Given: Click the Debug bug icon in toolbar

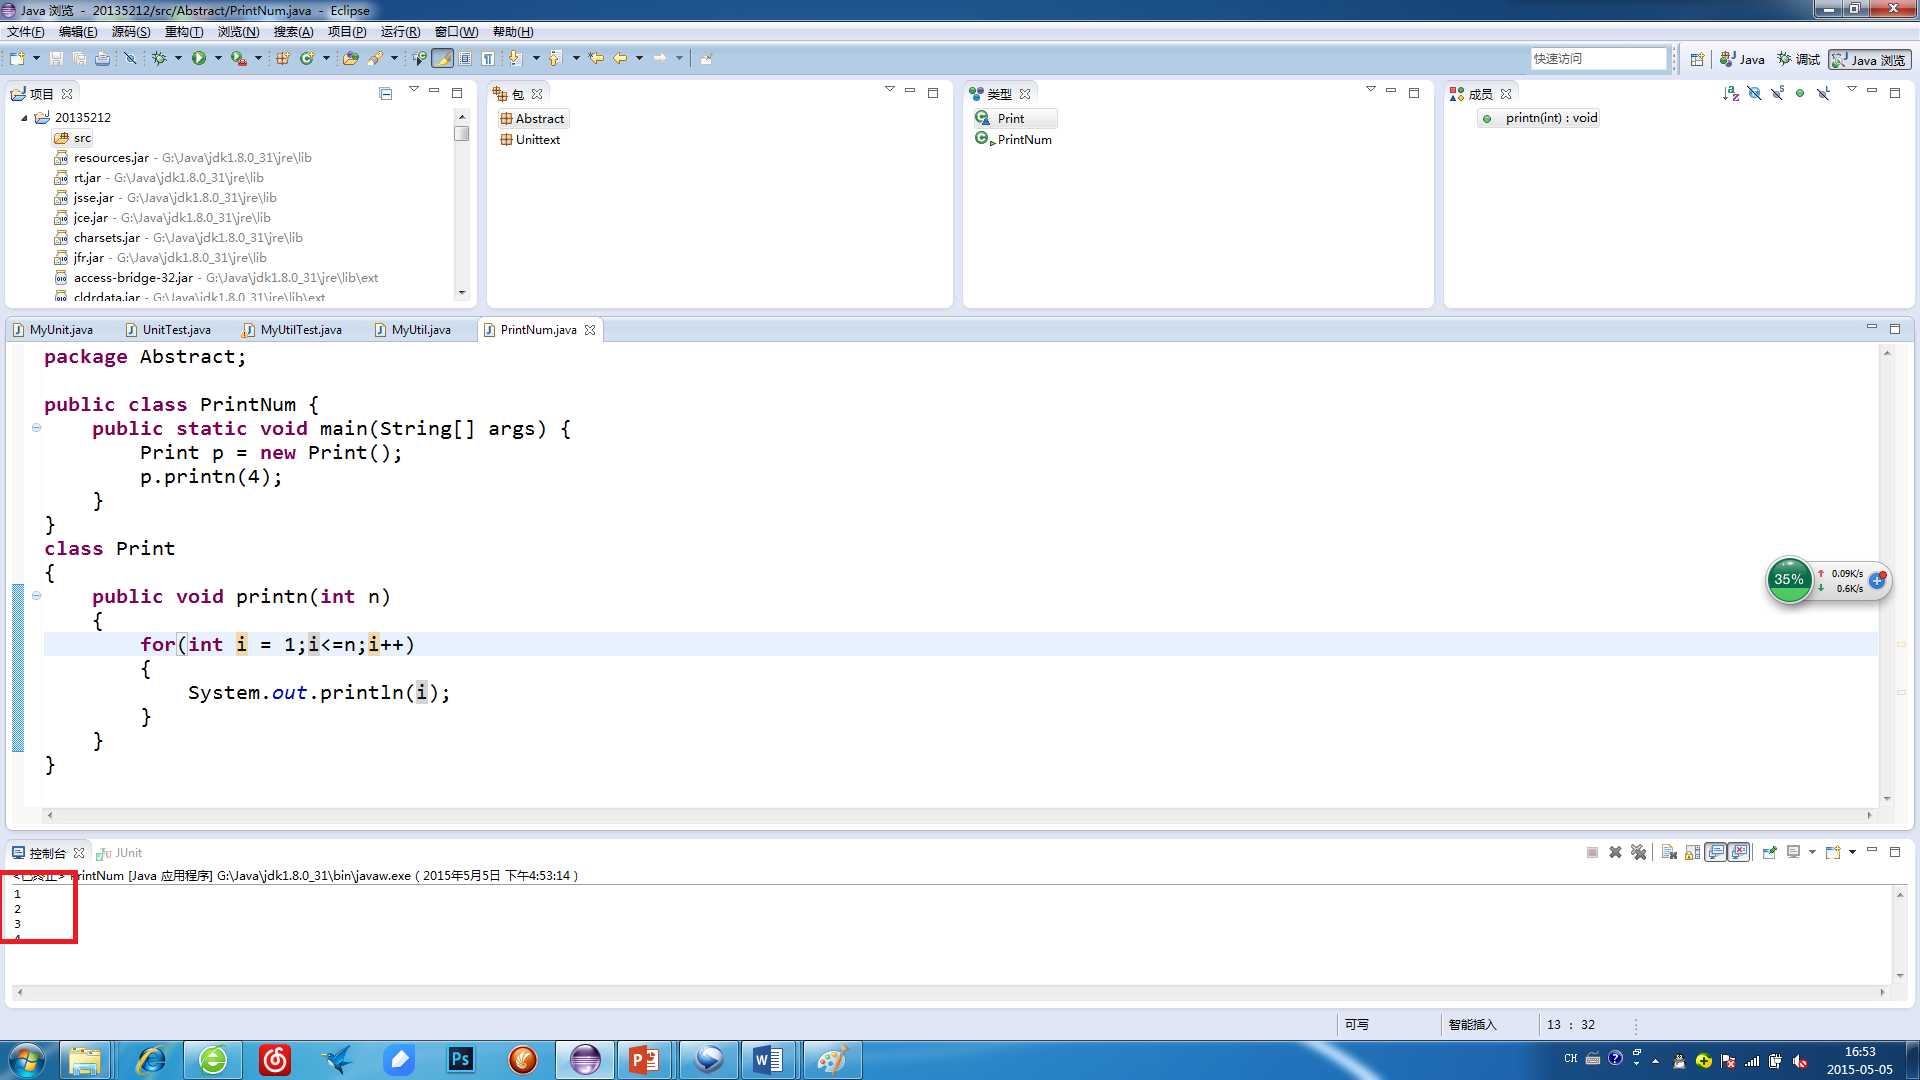Looking at the screenshot, I should [x=159, y=59].
